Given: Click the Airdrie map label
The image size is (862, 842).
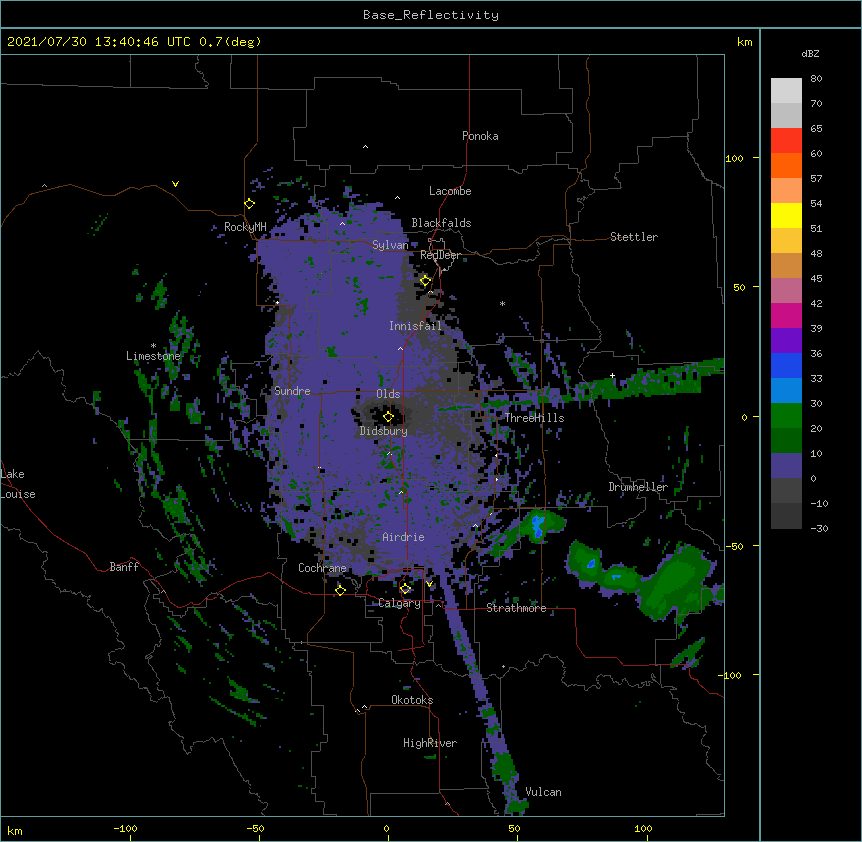Looking at the screenshot, I should [x=404, y=537].
